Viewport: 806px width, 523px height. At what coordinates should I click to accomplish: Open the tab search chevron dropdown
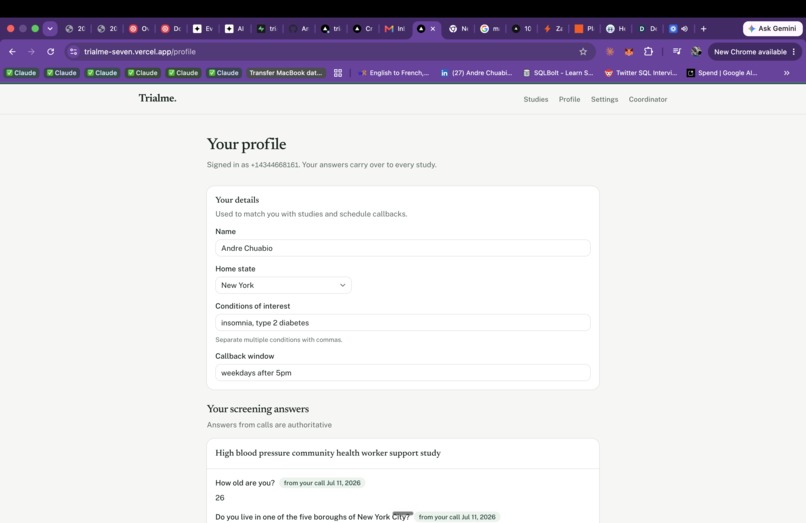tap(50, 29)
